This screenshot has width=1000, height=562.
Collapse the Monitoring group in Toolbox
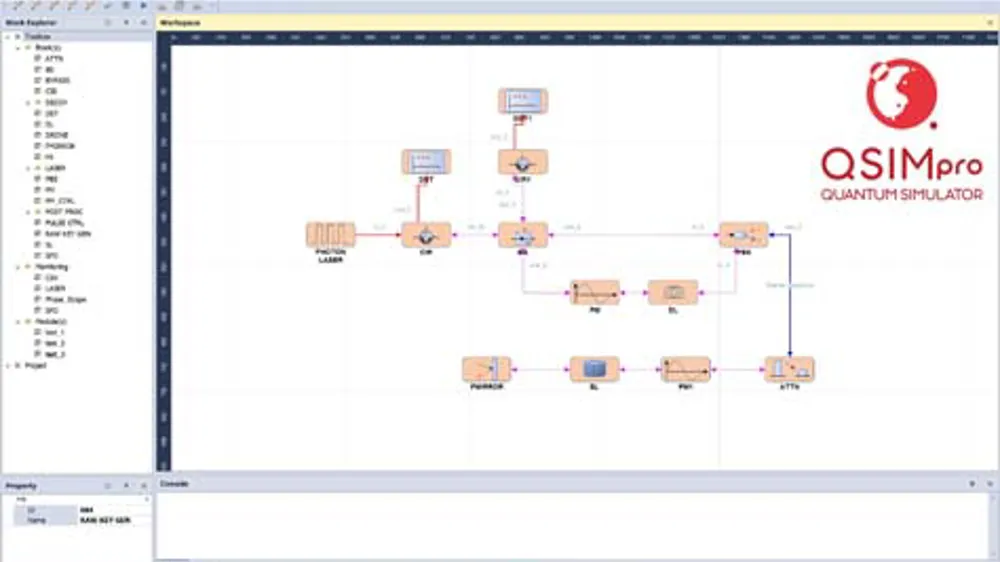[x=17, y=267]
